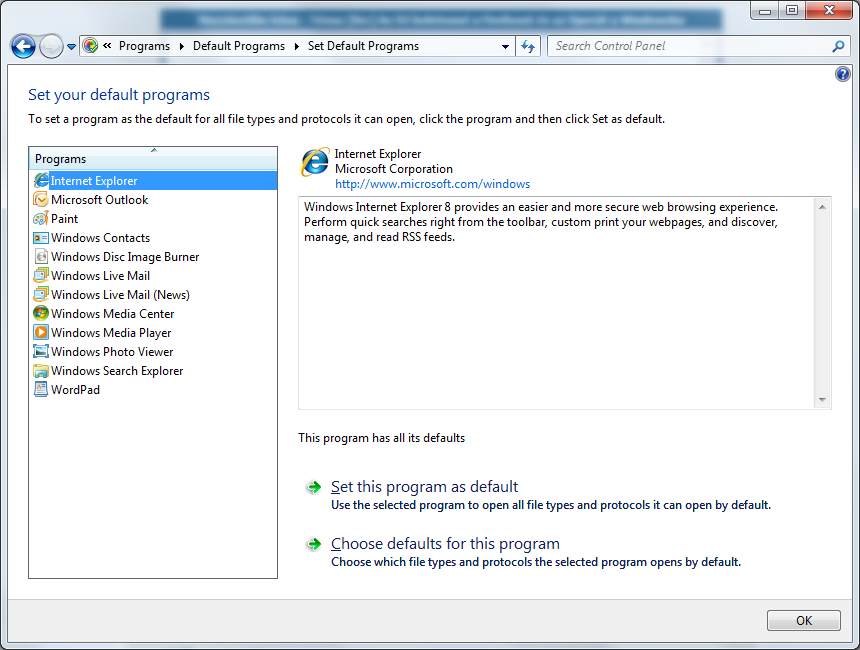Click the Set Default Programs breadcrumb
The width and height of the screenshot is (860, 650).
pos(363,46)
